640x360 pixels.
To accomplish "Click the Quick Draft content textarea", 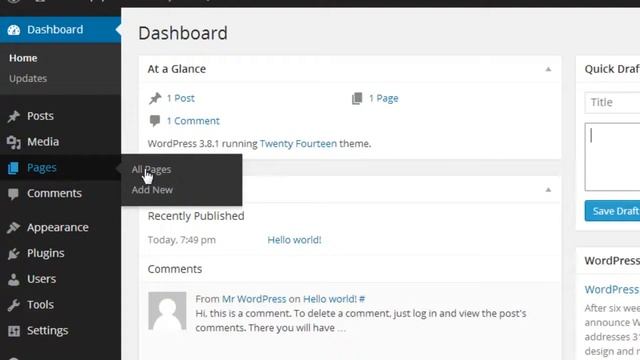I will 612,157.
